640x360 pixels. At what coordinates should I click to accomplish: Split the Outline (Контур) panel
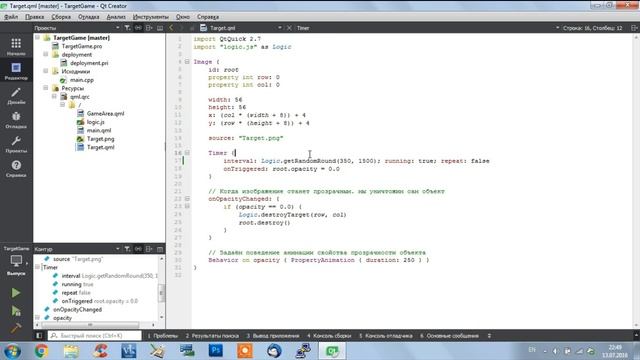[149, 249]
